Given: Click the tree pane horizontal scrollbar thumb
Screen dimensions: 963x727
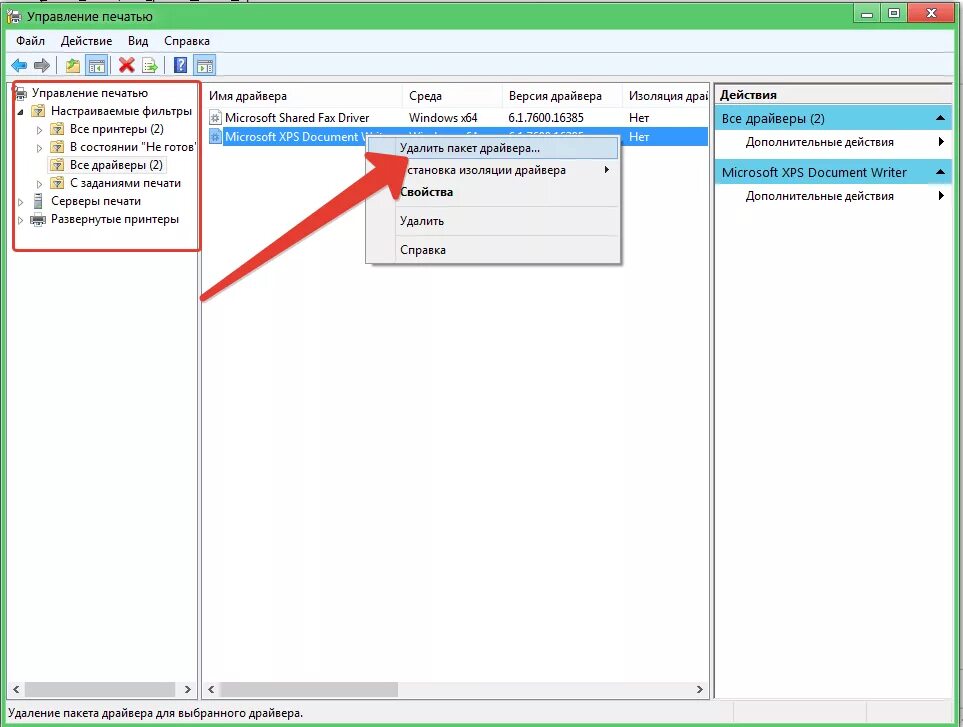Looking at the screenshot, I should [x=99, y=690].
